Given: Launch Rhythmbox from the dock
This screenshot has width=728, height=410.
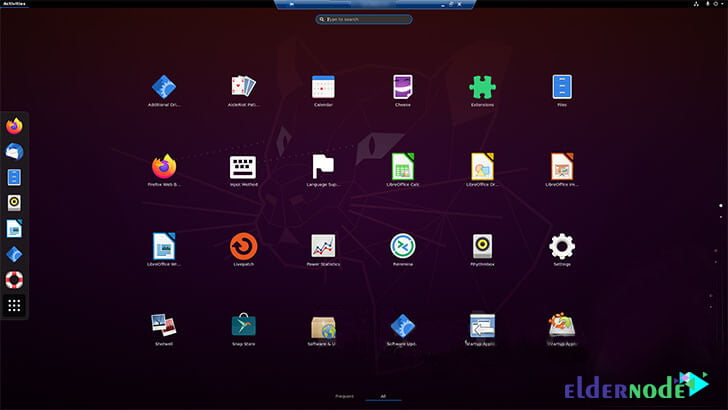Looking at the screenshot, I should coord(14,203).
